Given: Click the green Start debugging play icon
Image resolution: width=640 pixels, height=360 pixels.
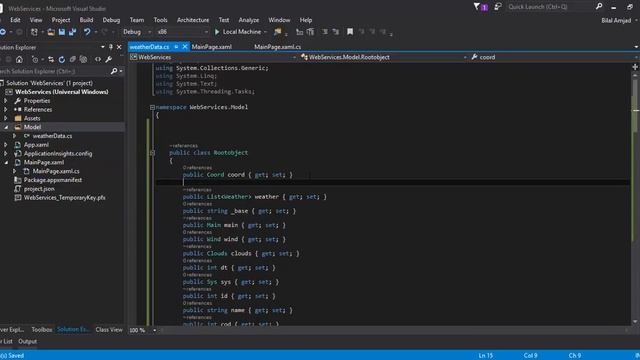Looking at the screenshot, I should 217,32.
